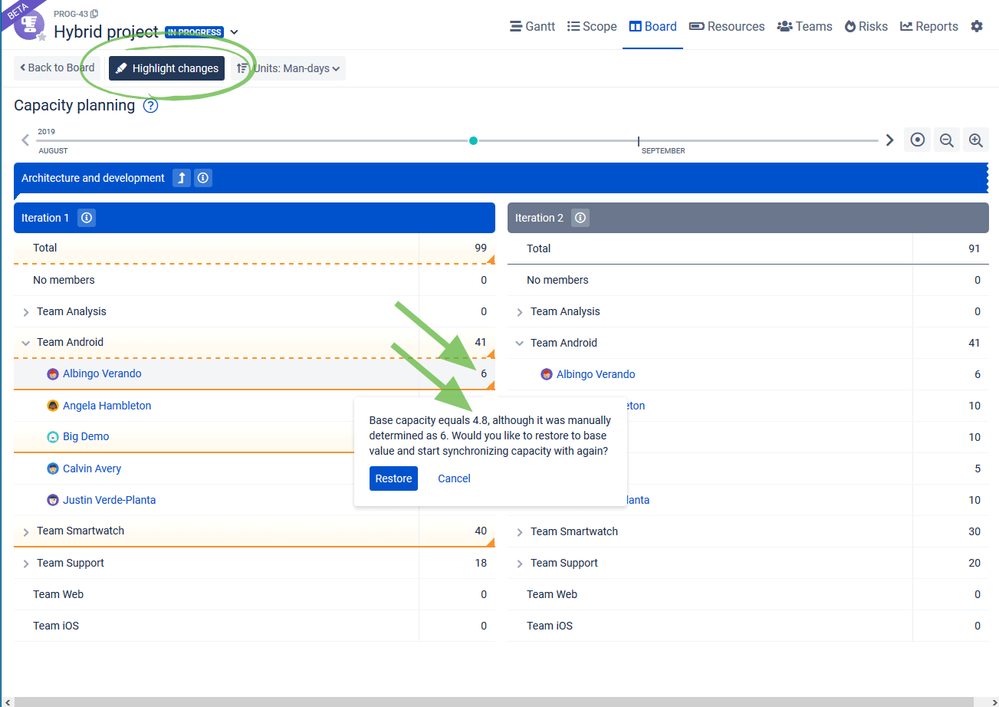Viewport: 999px width, 707px height.
Task: Click Restore in the capacity dialog
Action: pyautogui.click(x=393, y=478)
